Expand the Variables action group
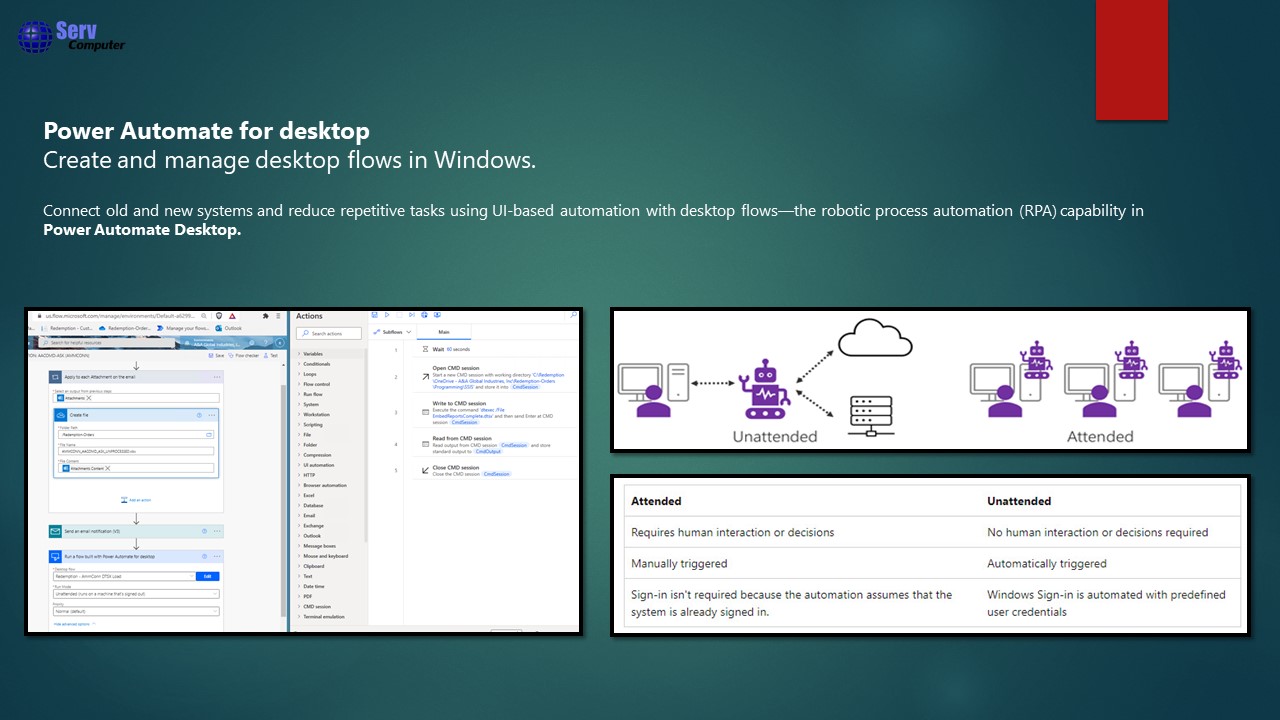 [313, 354]
